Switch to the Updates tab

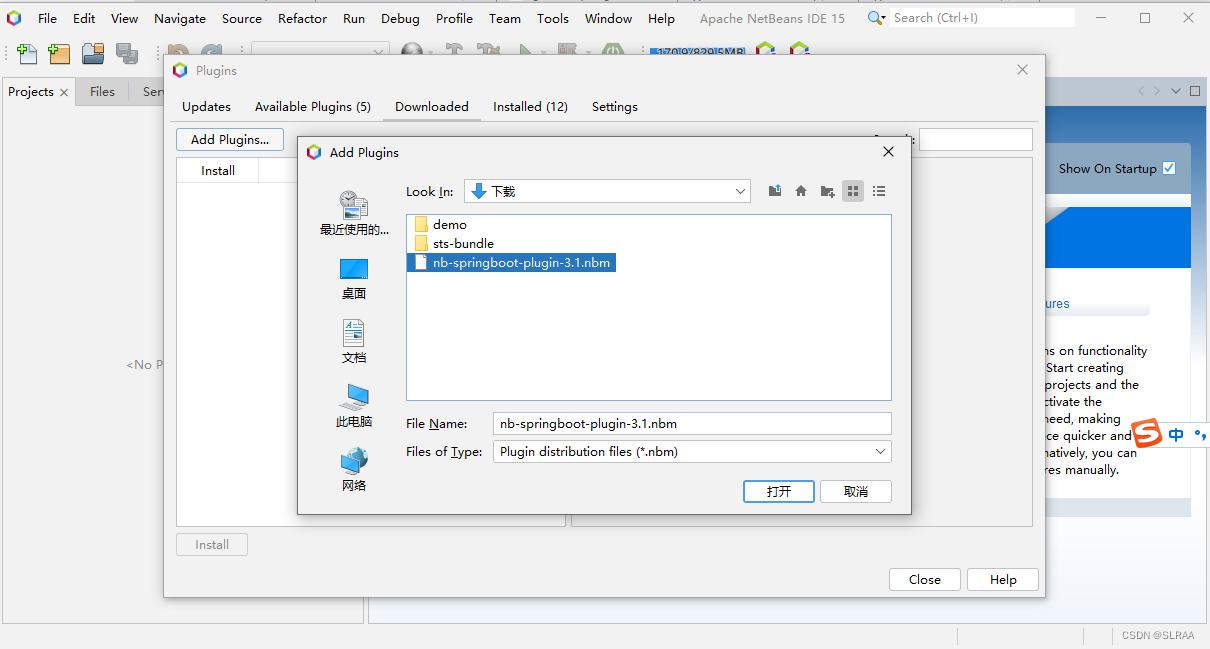(206, 107)
